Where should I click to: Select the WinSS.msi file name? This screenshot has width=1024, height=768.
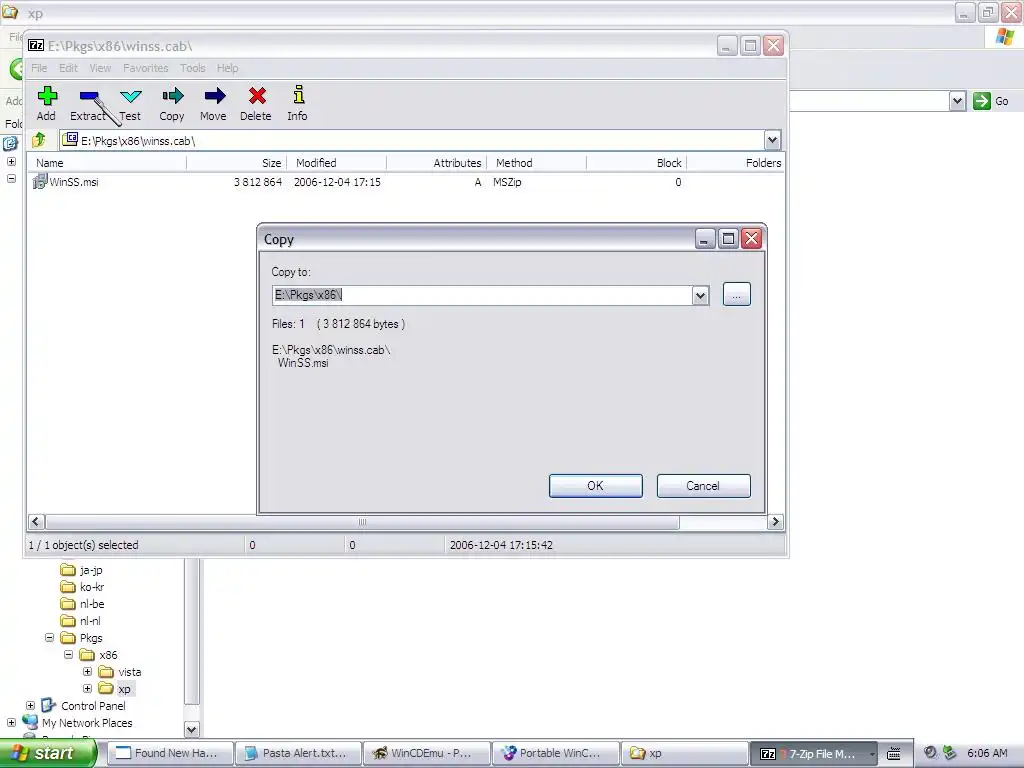[74, 182]
